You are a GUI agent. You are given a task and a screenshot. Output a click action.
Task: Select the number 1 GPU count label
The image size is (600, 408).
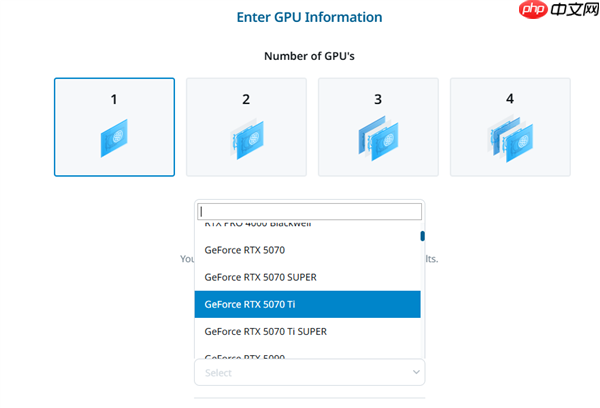(114, 99)
